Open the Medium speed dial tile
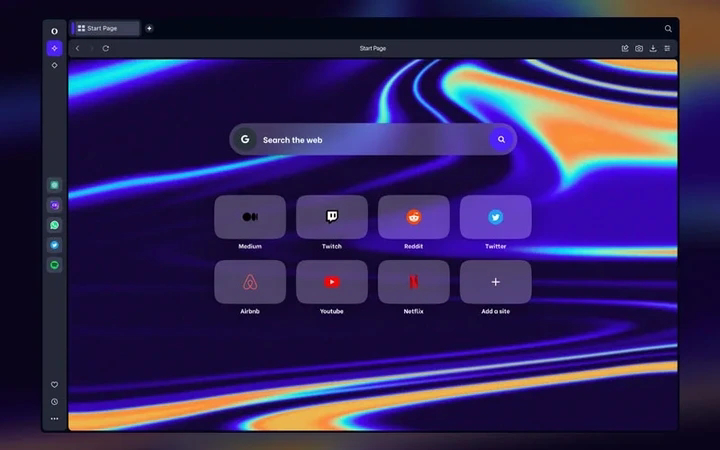 coord(250,217)
